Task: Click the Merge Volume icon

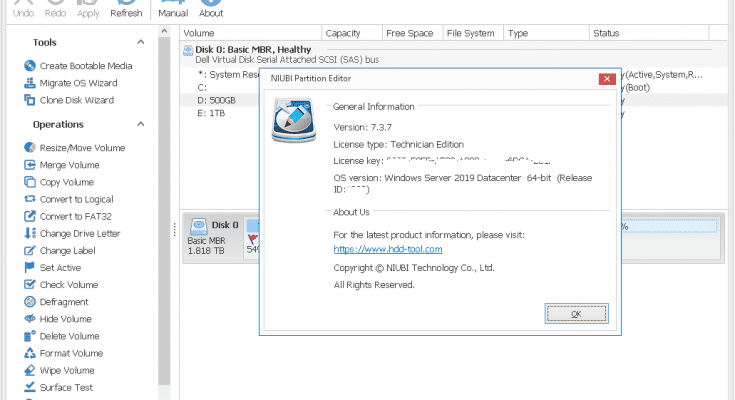Action: coord(30,165)
